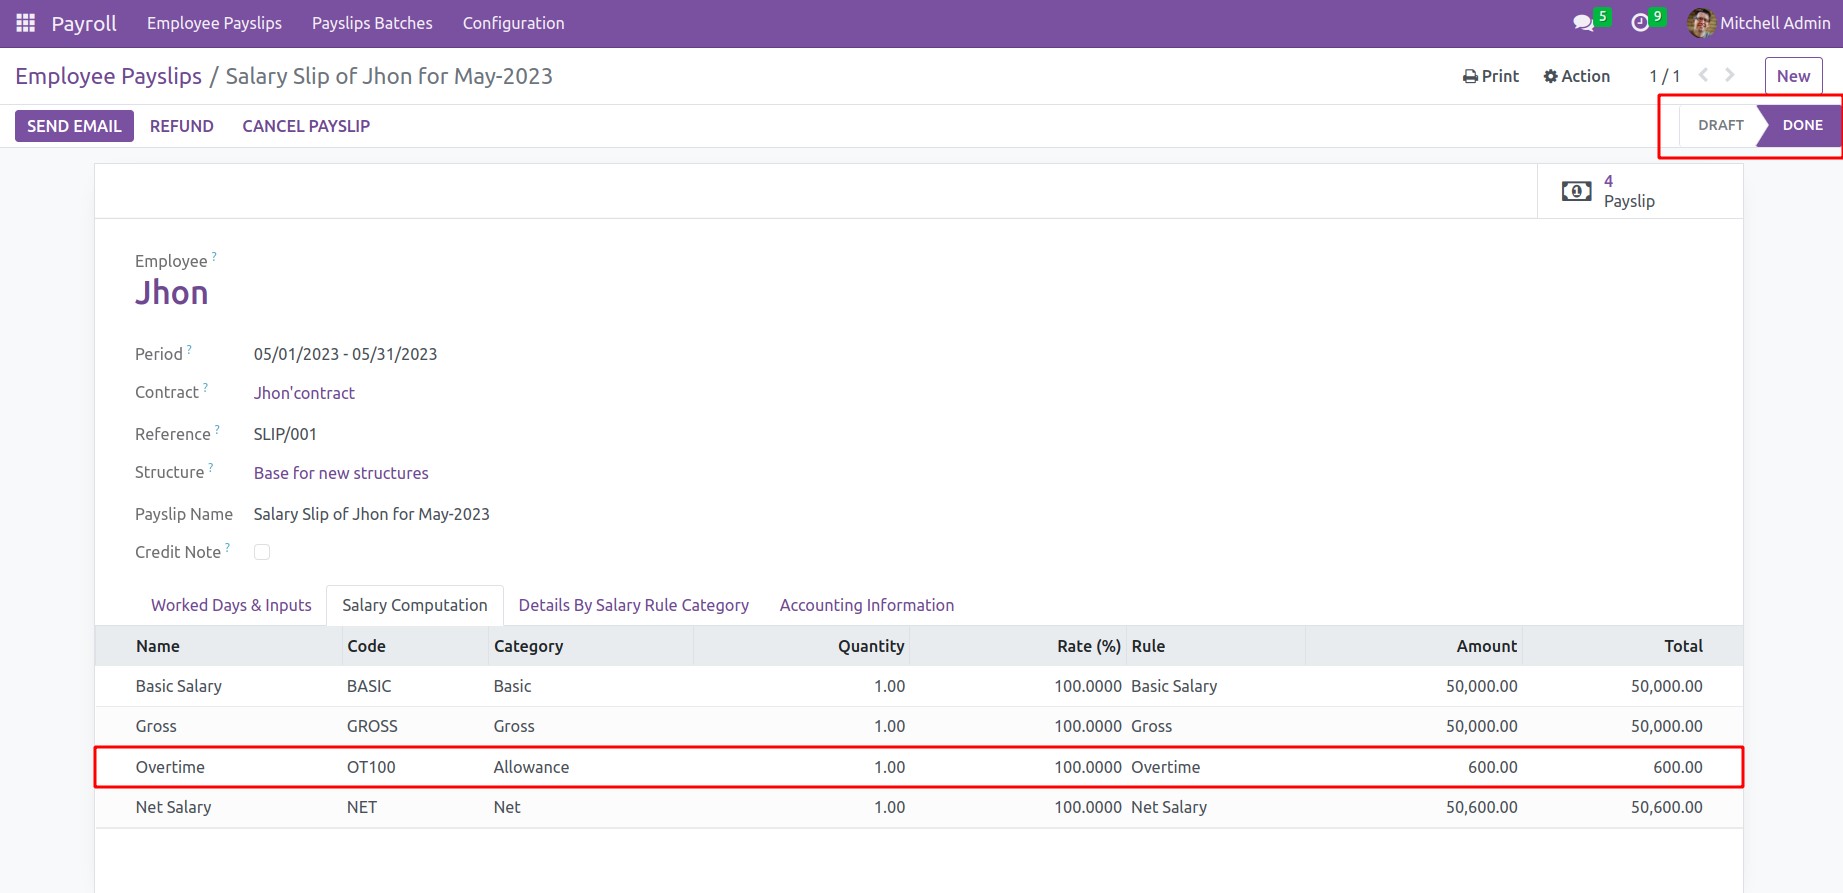Open Jhon'contract link

click(304, 393)
